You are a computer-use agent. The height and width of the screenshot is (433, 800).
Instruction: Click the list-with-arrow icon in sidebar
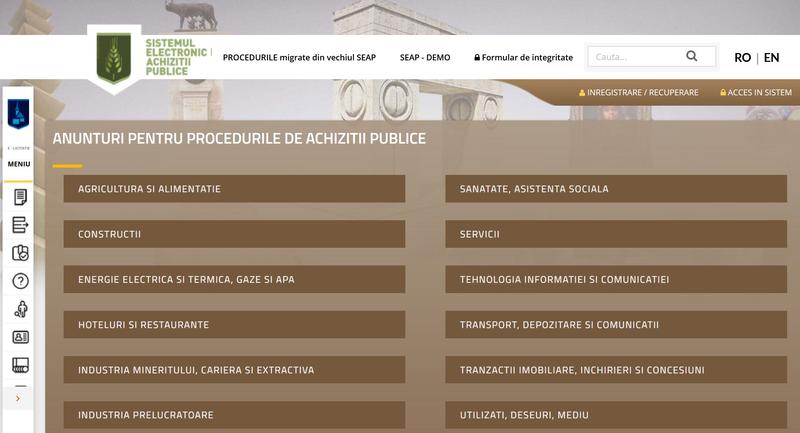click(19, 225)
